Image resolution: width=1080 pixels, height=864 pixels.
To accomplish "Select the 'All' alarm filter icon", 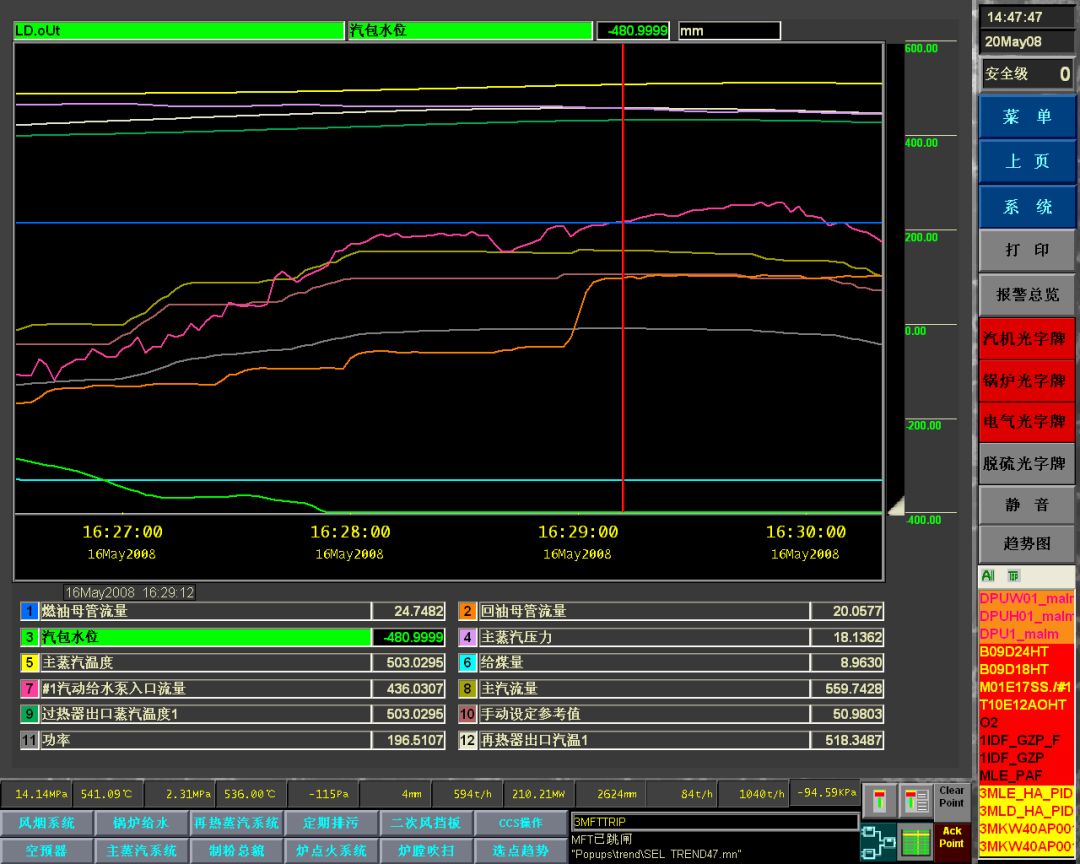I will tap(988, 575).
